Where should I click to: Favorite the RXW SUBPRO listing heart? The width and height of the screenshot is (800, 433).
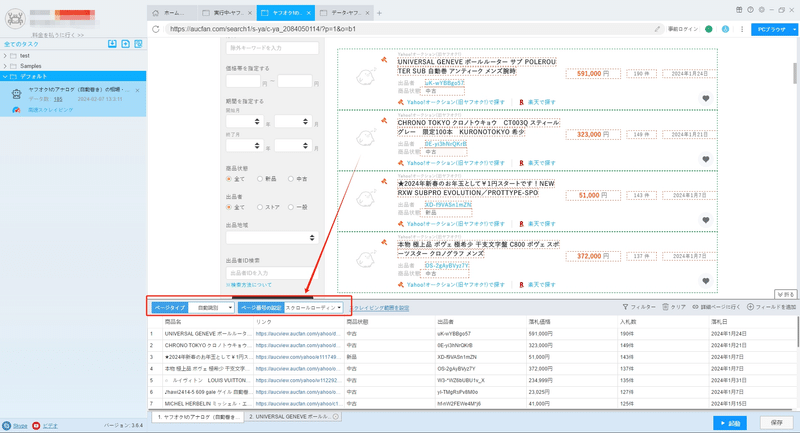tap(706, 220)
